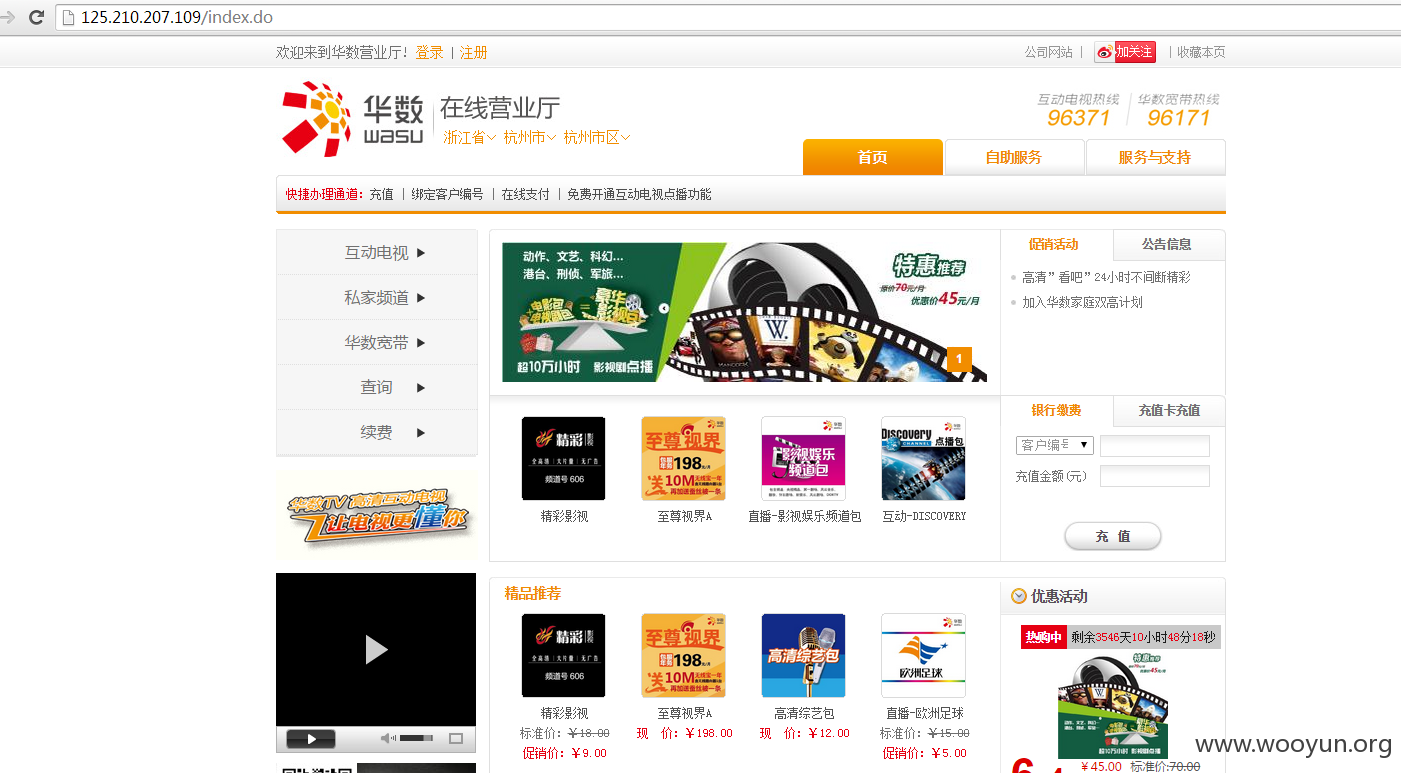Click the Weibo 加关注 follow icon
Image resolution: width=1401 pixels, height=773 pixels.
(x=1125, y=52)
